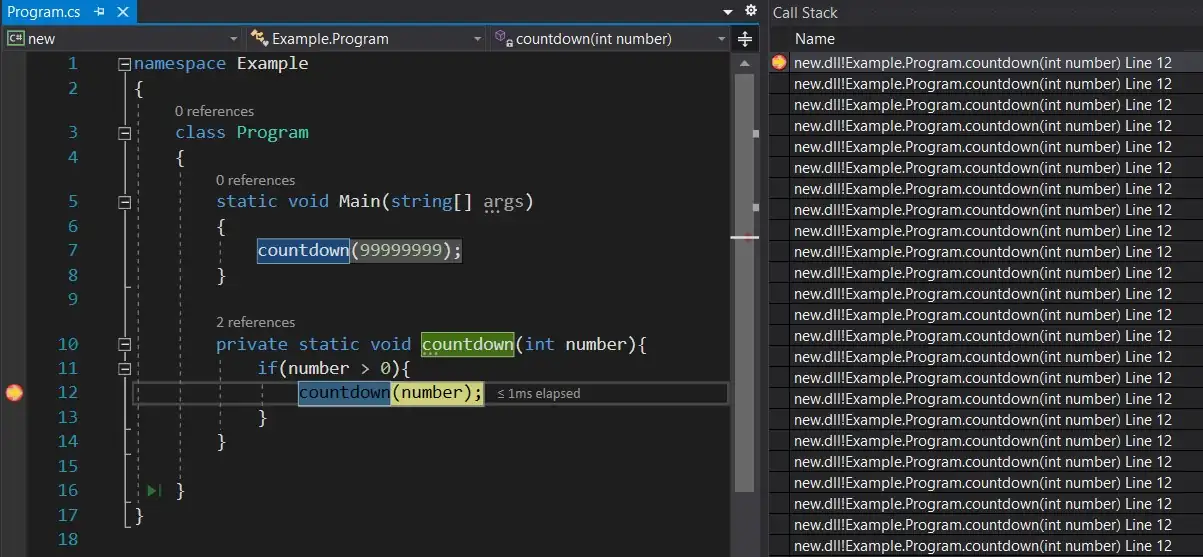Screen dimensions: 1203x557
Task: Click the method icon beside countdown(int number)
Action: [x=504, y=39]
